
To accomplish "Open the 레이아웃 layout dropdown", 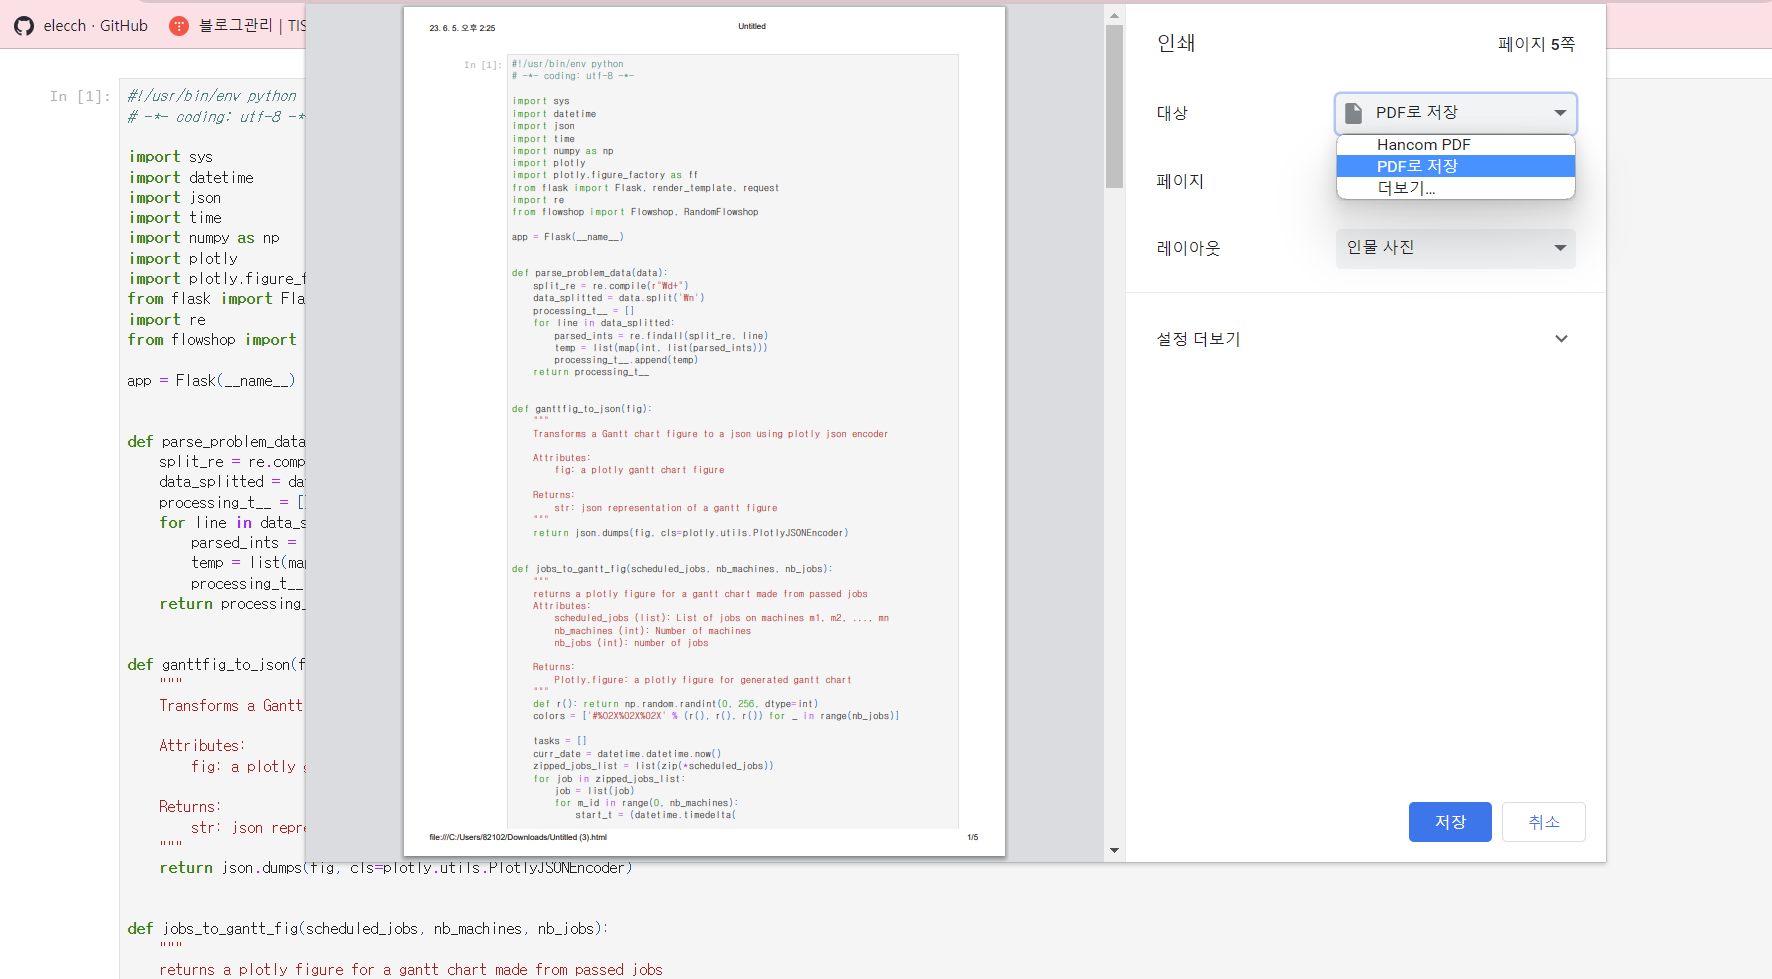I will [x=1455, y=248].
